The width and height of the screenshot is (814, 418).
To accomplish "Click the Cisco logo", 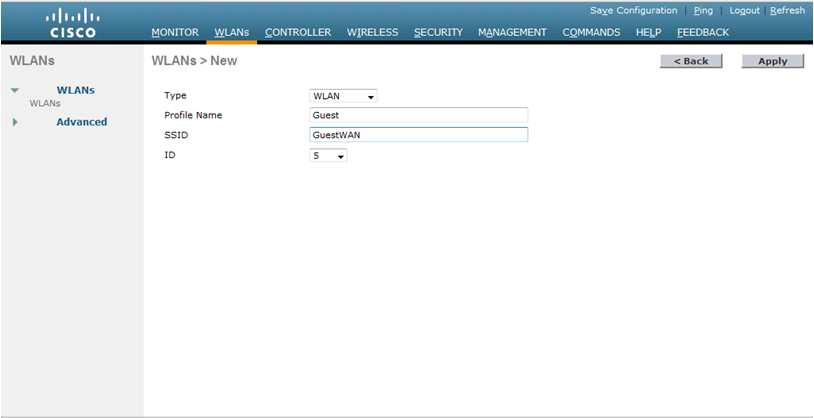I will (72, 23).
